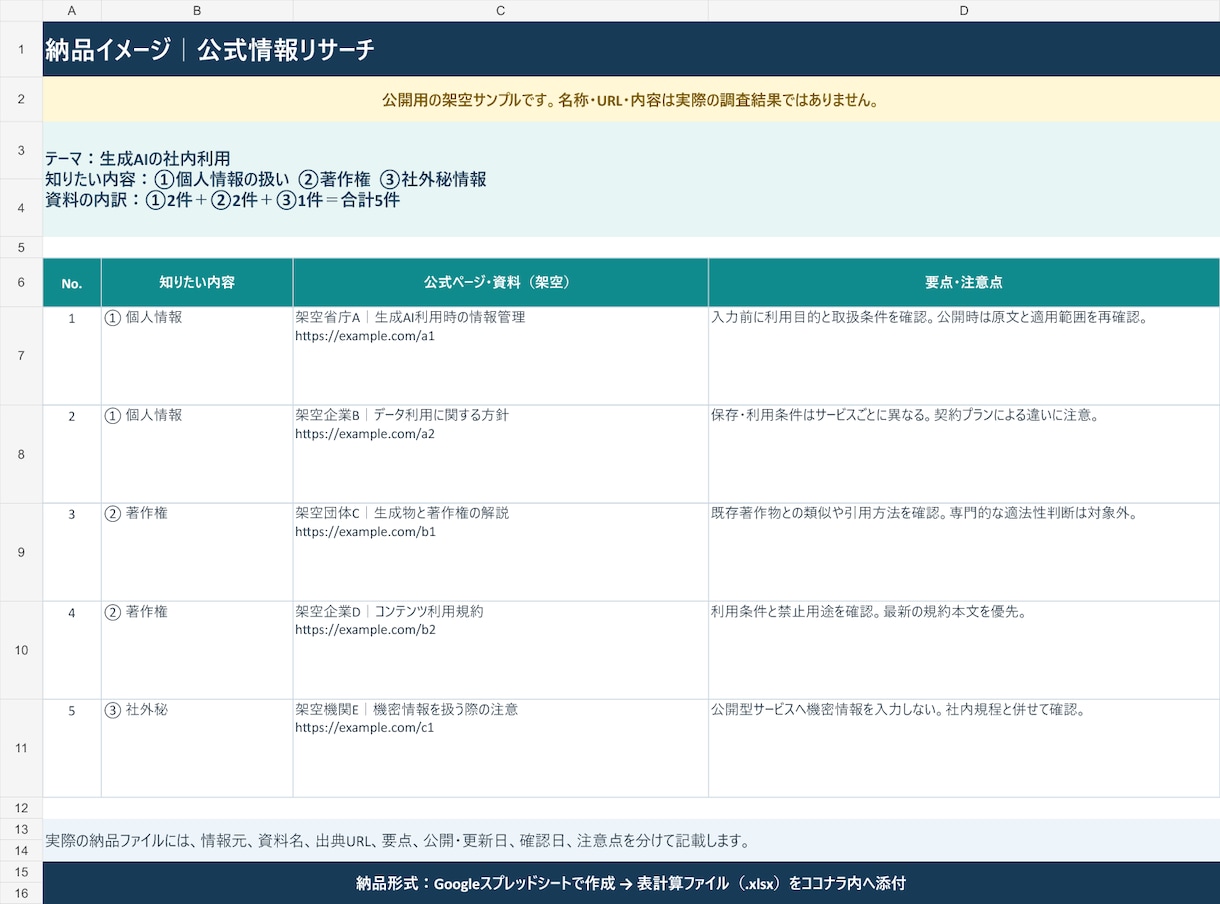Viewport: 1220px width, 904px height.
Task: Select row 1 header
Action: coord(21,49)
